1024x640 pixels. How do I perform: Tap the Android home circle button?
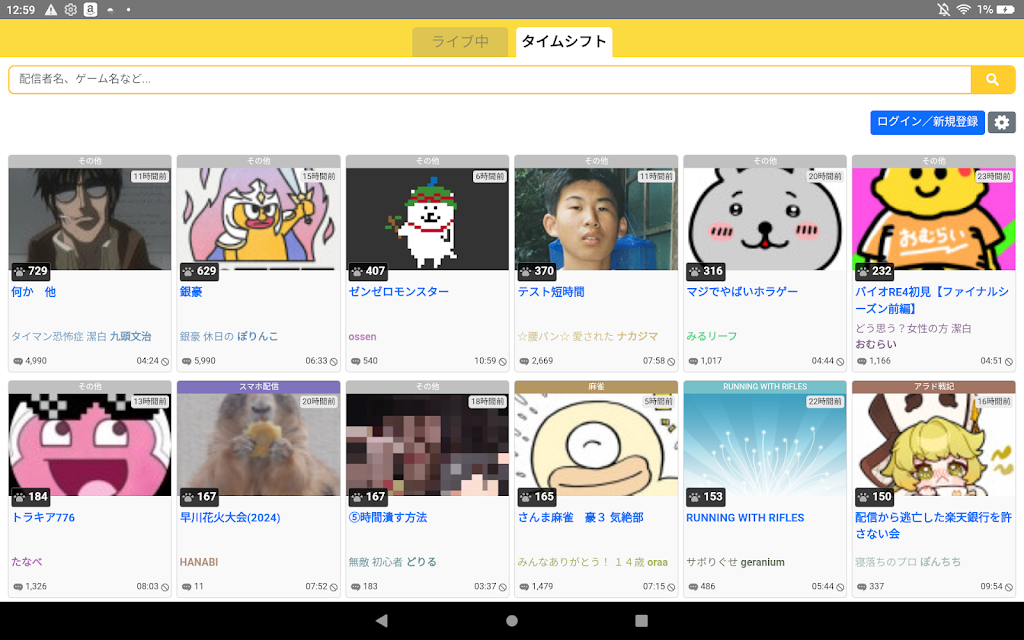click(x=512, y=620)
